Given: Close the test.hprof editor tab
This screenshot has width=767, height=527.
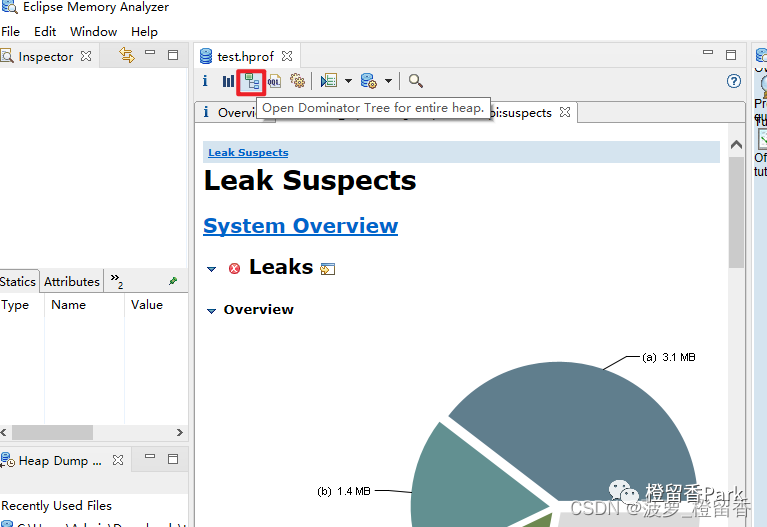Looking at the screenshot, I should coord(287,56).
